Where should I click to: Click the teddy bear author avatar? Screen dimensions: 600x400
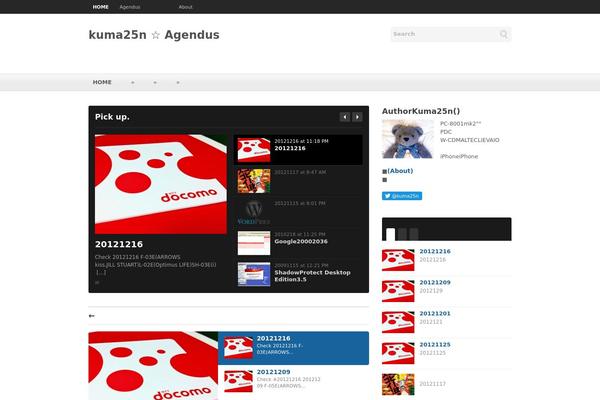(408, 139)
